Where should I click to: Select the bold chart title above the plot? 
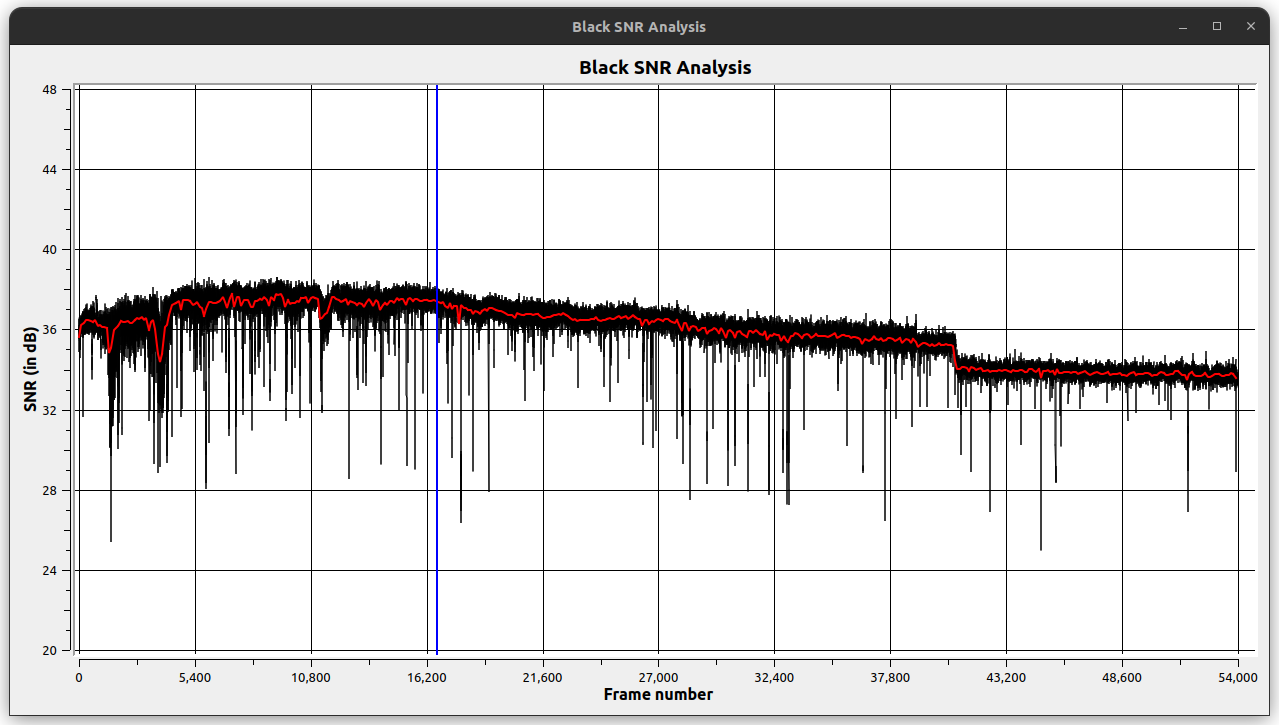[x=665, y=68]
